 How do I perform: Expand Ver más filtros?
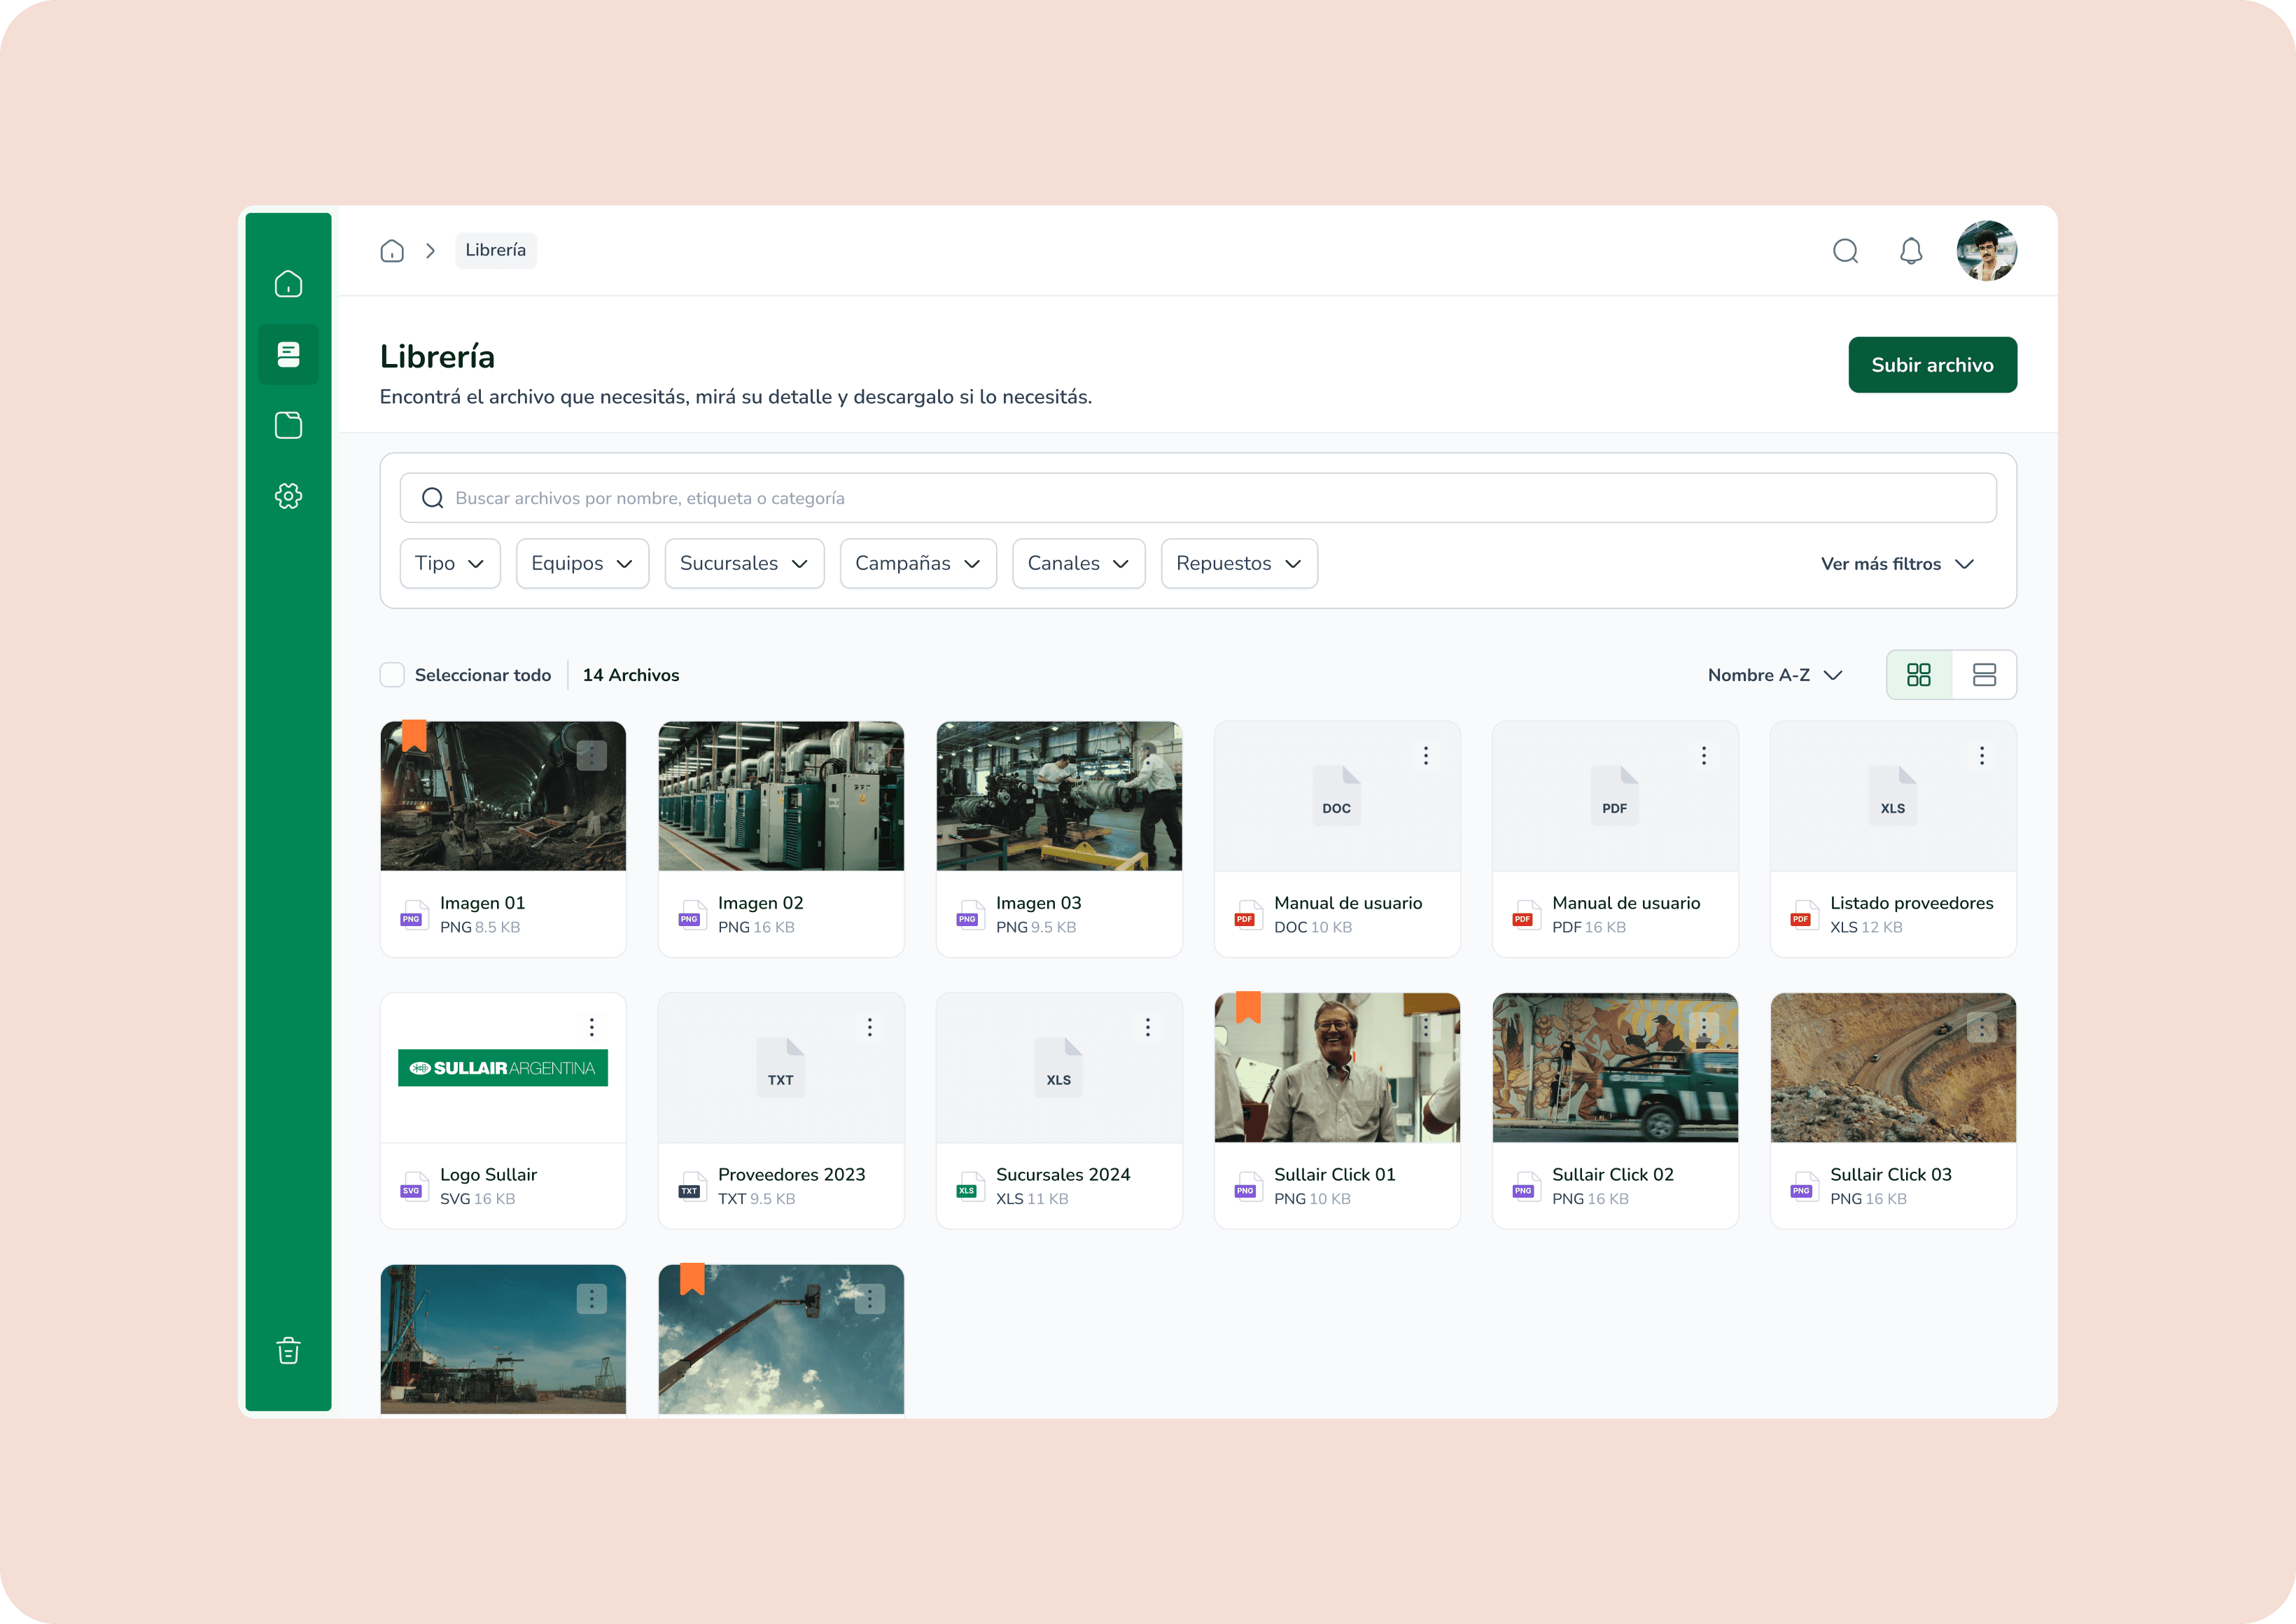click(x=1896, y=564)
